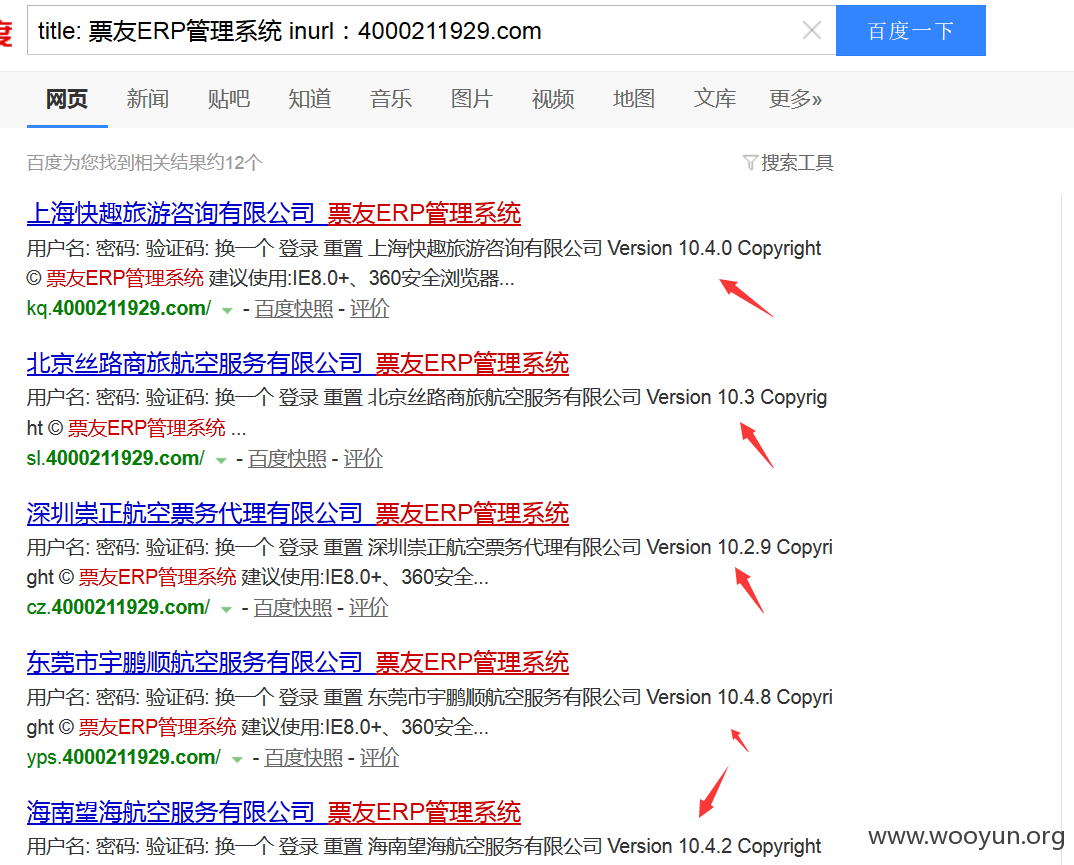Click the 百度一下 search button
This screenshot has height=865, width=1074.
point(910,30)
